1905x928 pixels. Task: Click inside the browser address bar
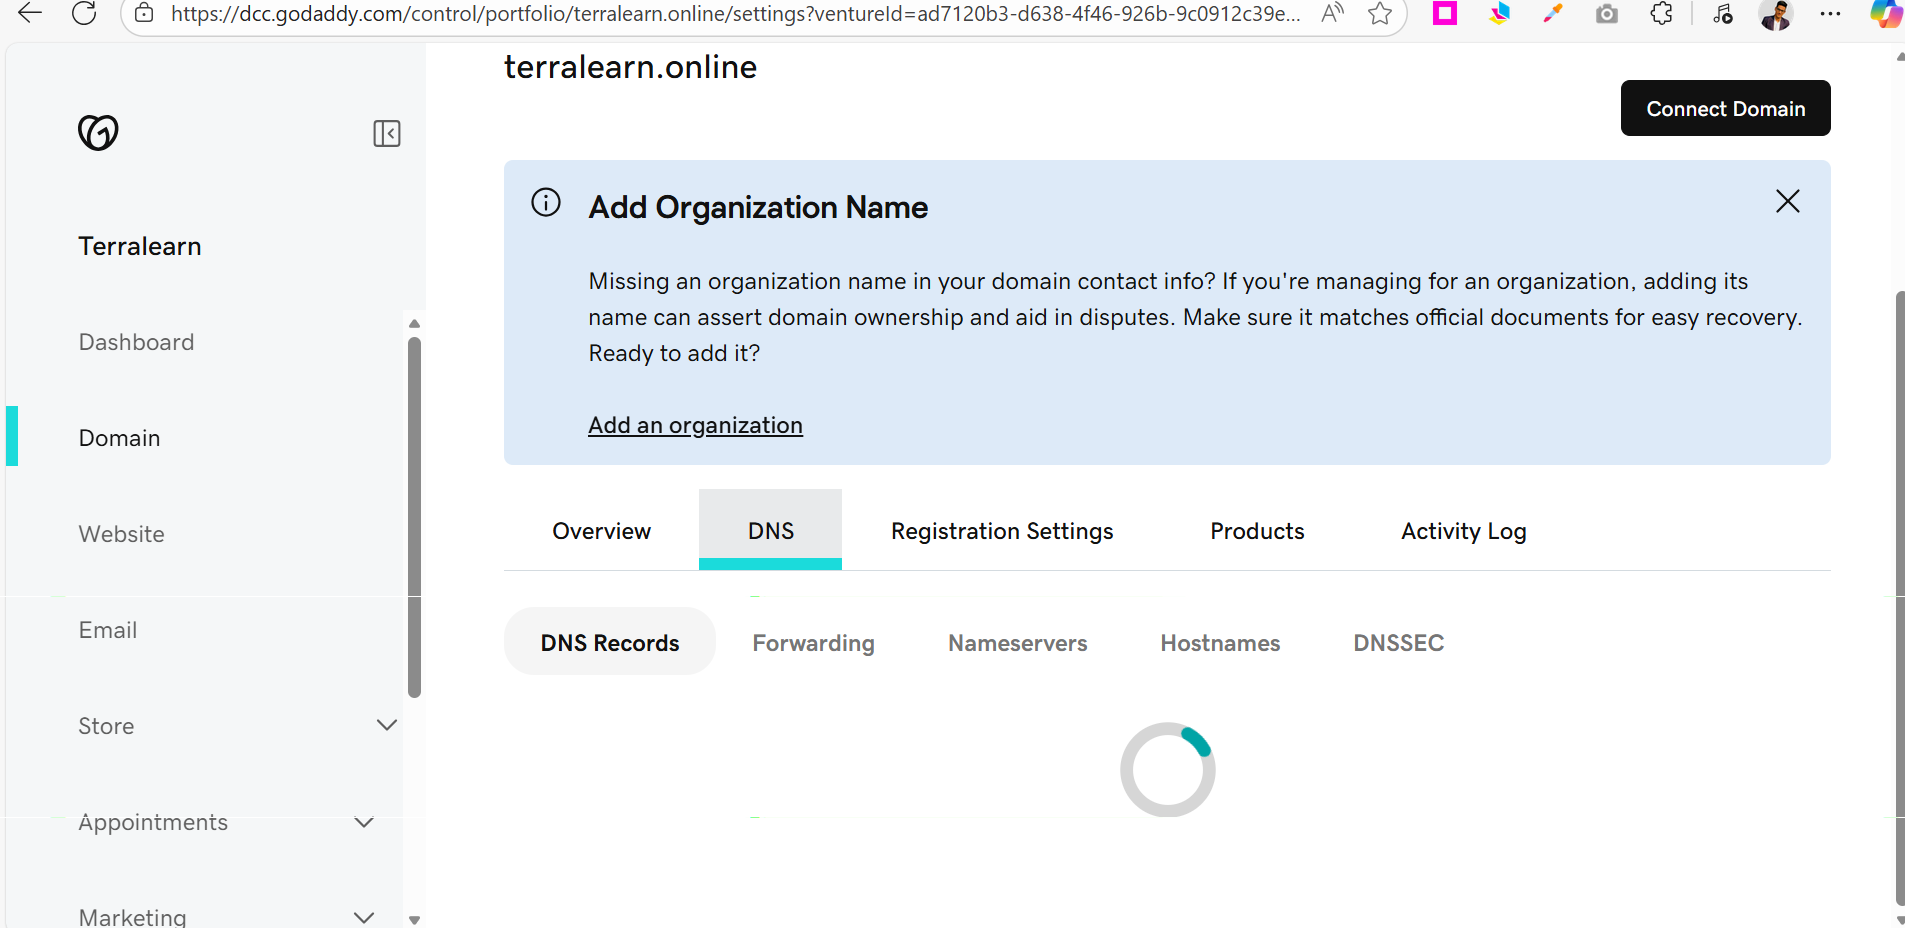(700, 14)
